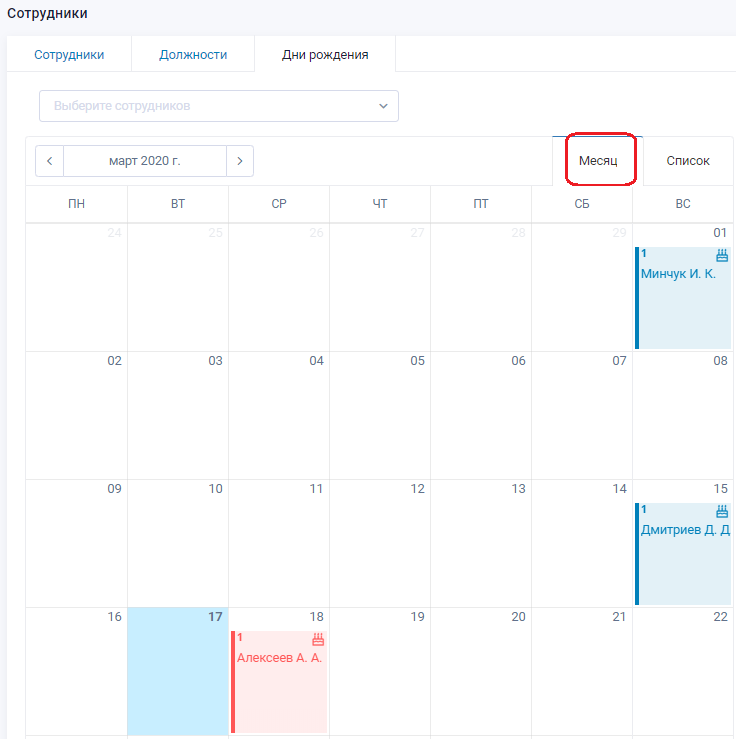The width and height of the screenshot is (736, 739).
Task: Select day 19 in calendar
Action: click(380, 671)
